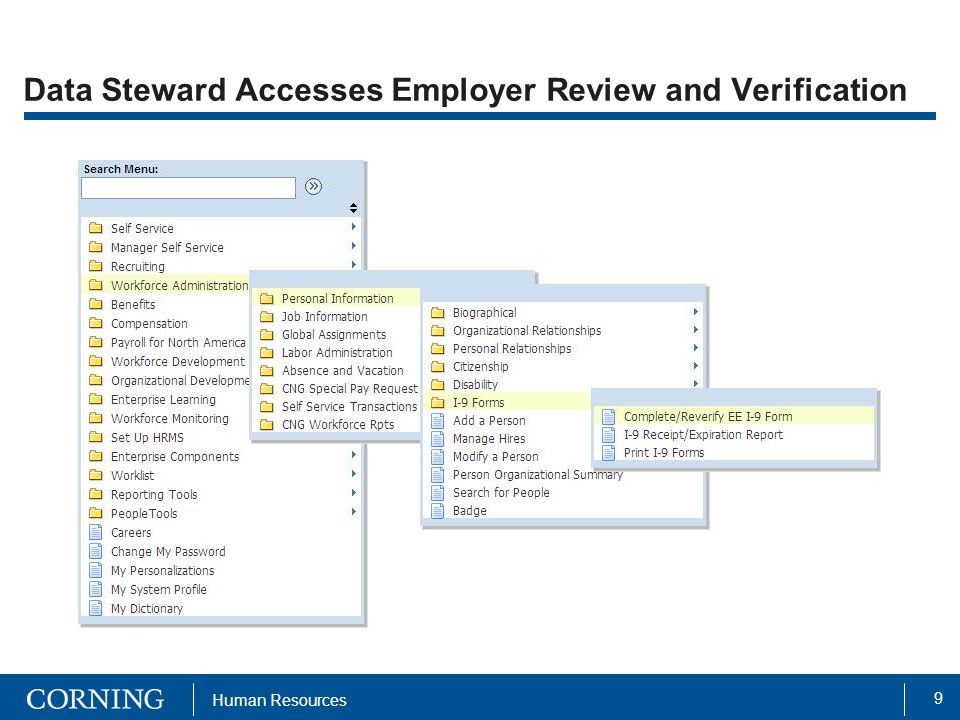
Task: Click the Search Menu go button icon
Action: click(313, 186)
